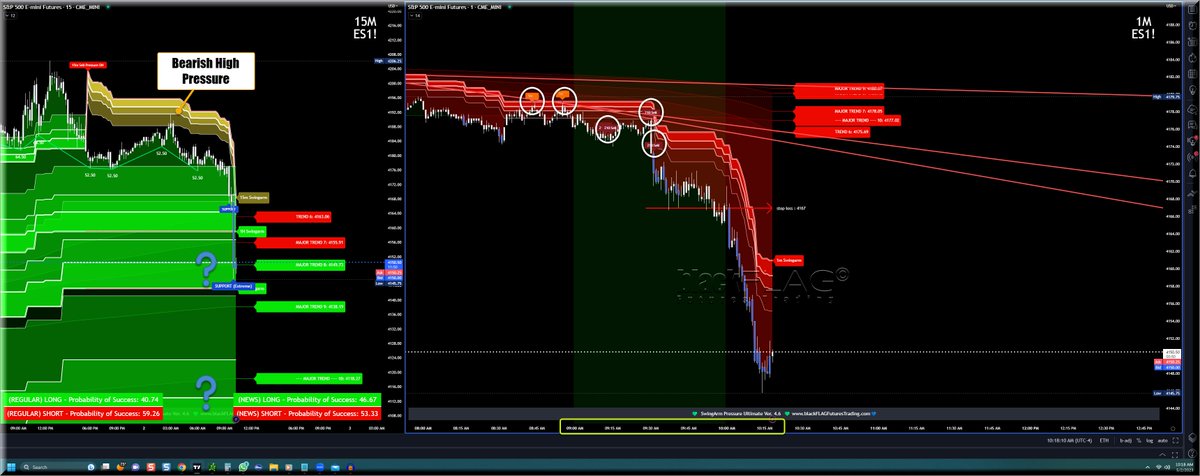
Task: Click the 12:00 PM time axis label on 1M chart
Action: [1030, 428]
